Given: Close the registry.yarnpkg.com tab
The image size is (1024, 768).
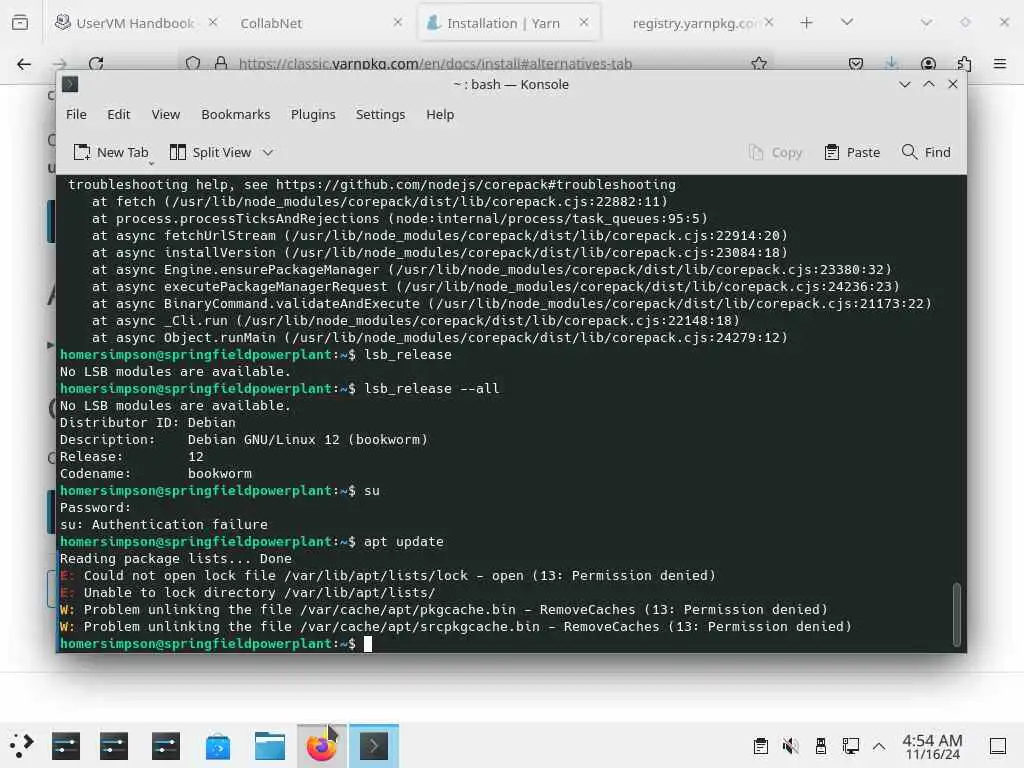Looking at the screenshot, I should click(769, 22).
